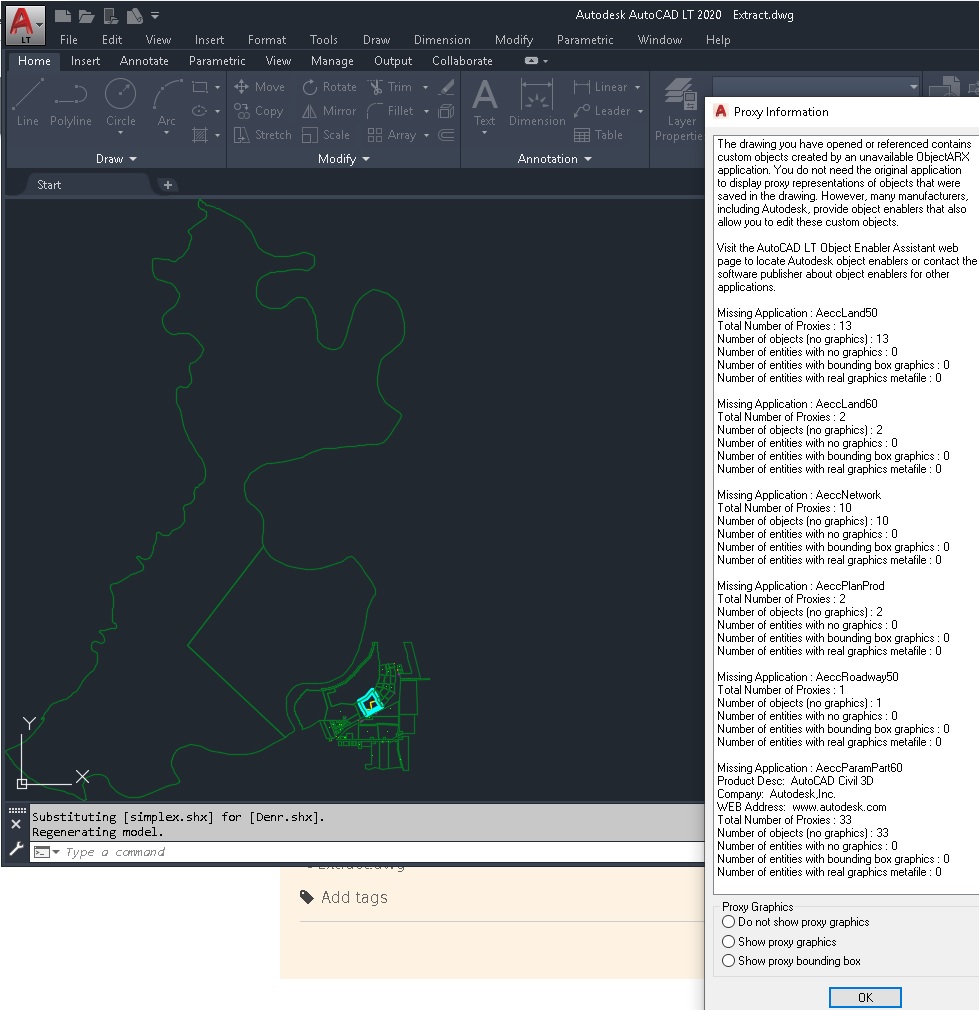Click the new drawing tab plus button
The width and height of the screenshot is (979, 1010).
click(168, 185)
